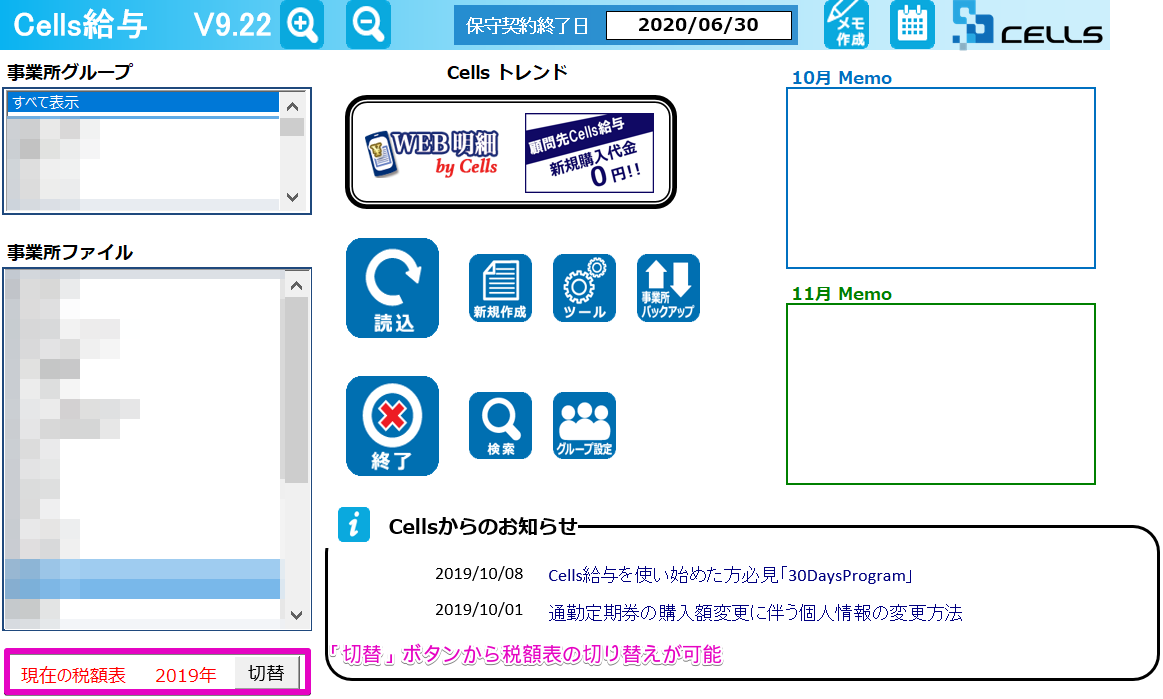Click scroll down arrow of 事業所グループ list

coord(292,197)
